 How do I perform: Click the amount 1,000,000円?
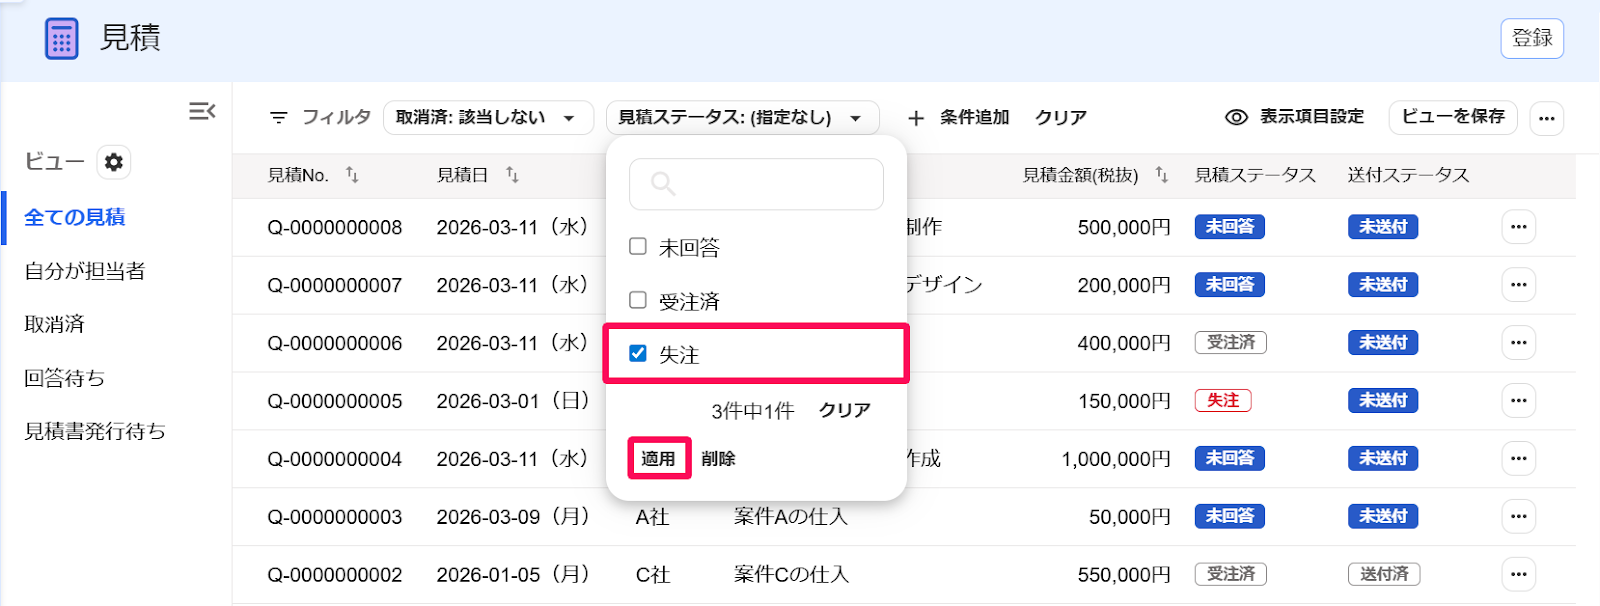point(1116,460)
